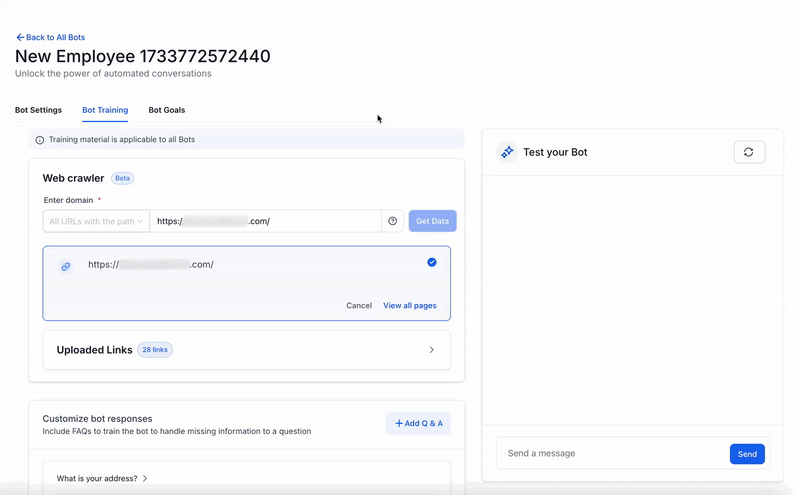Click the Beta badge next to Web crawler
800x495 pixels.
coord(122,178)
